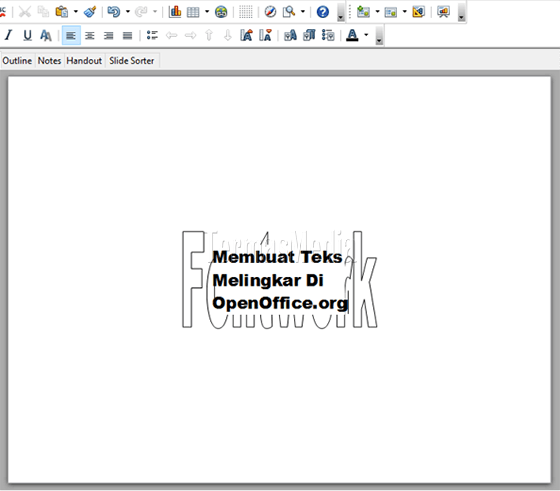560x491 pixels.
Task: Click the Copy icon
Action: (43, 12)
